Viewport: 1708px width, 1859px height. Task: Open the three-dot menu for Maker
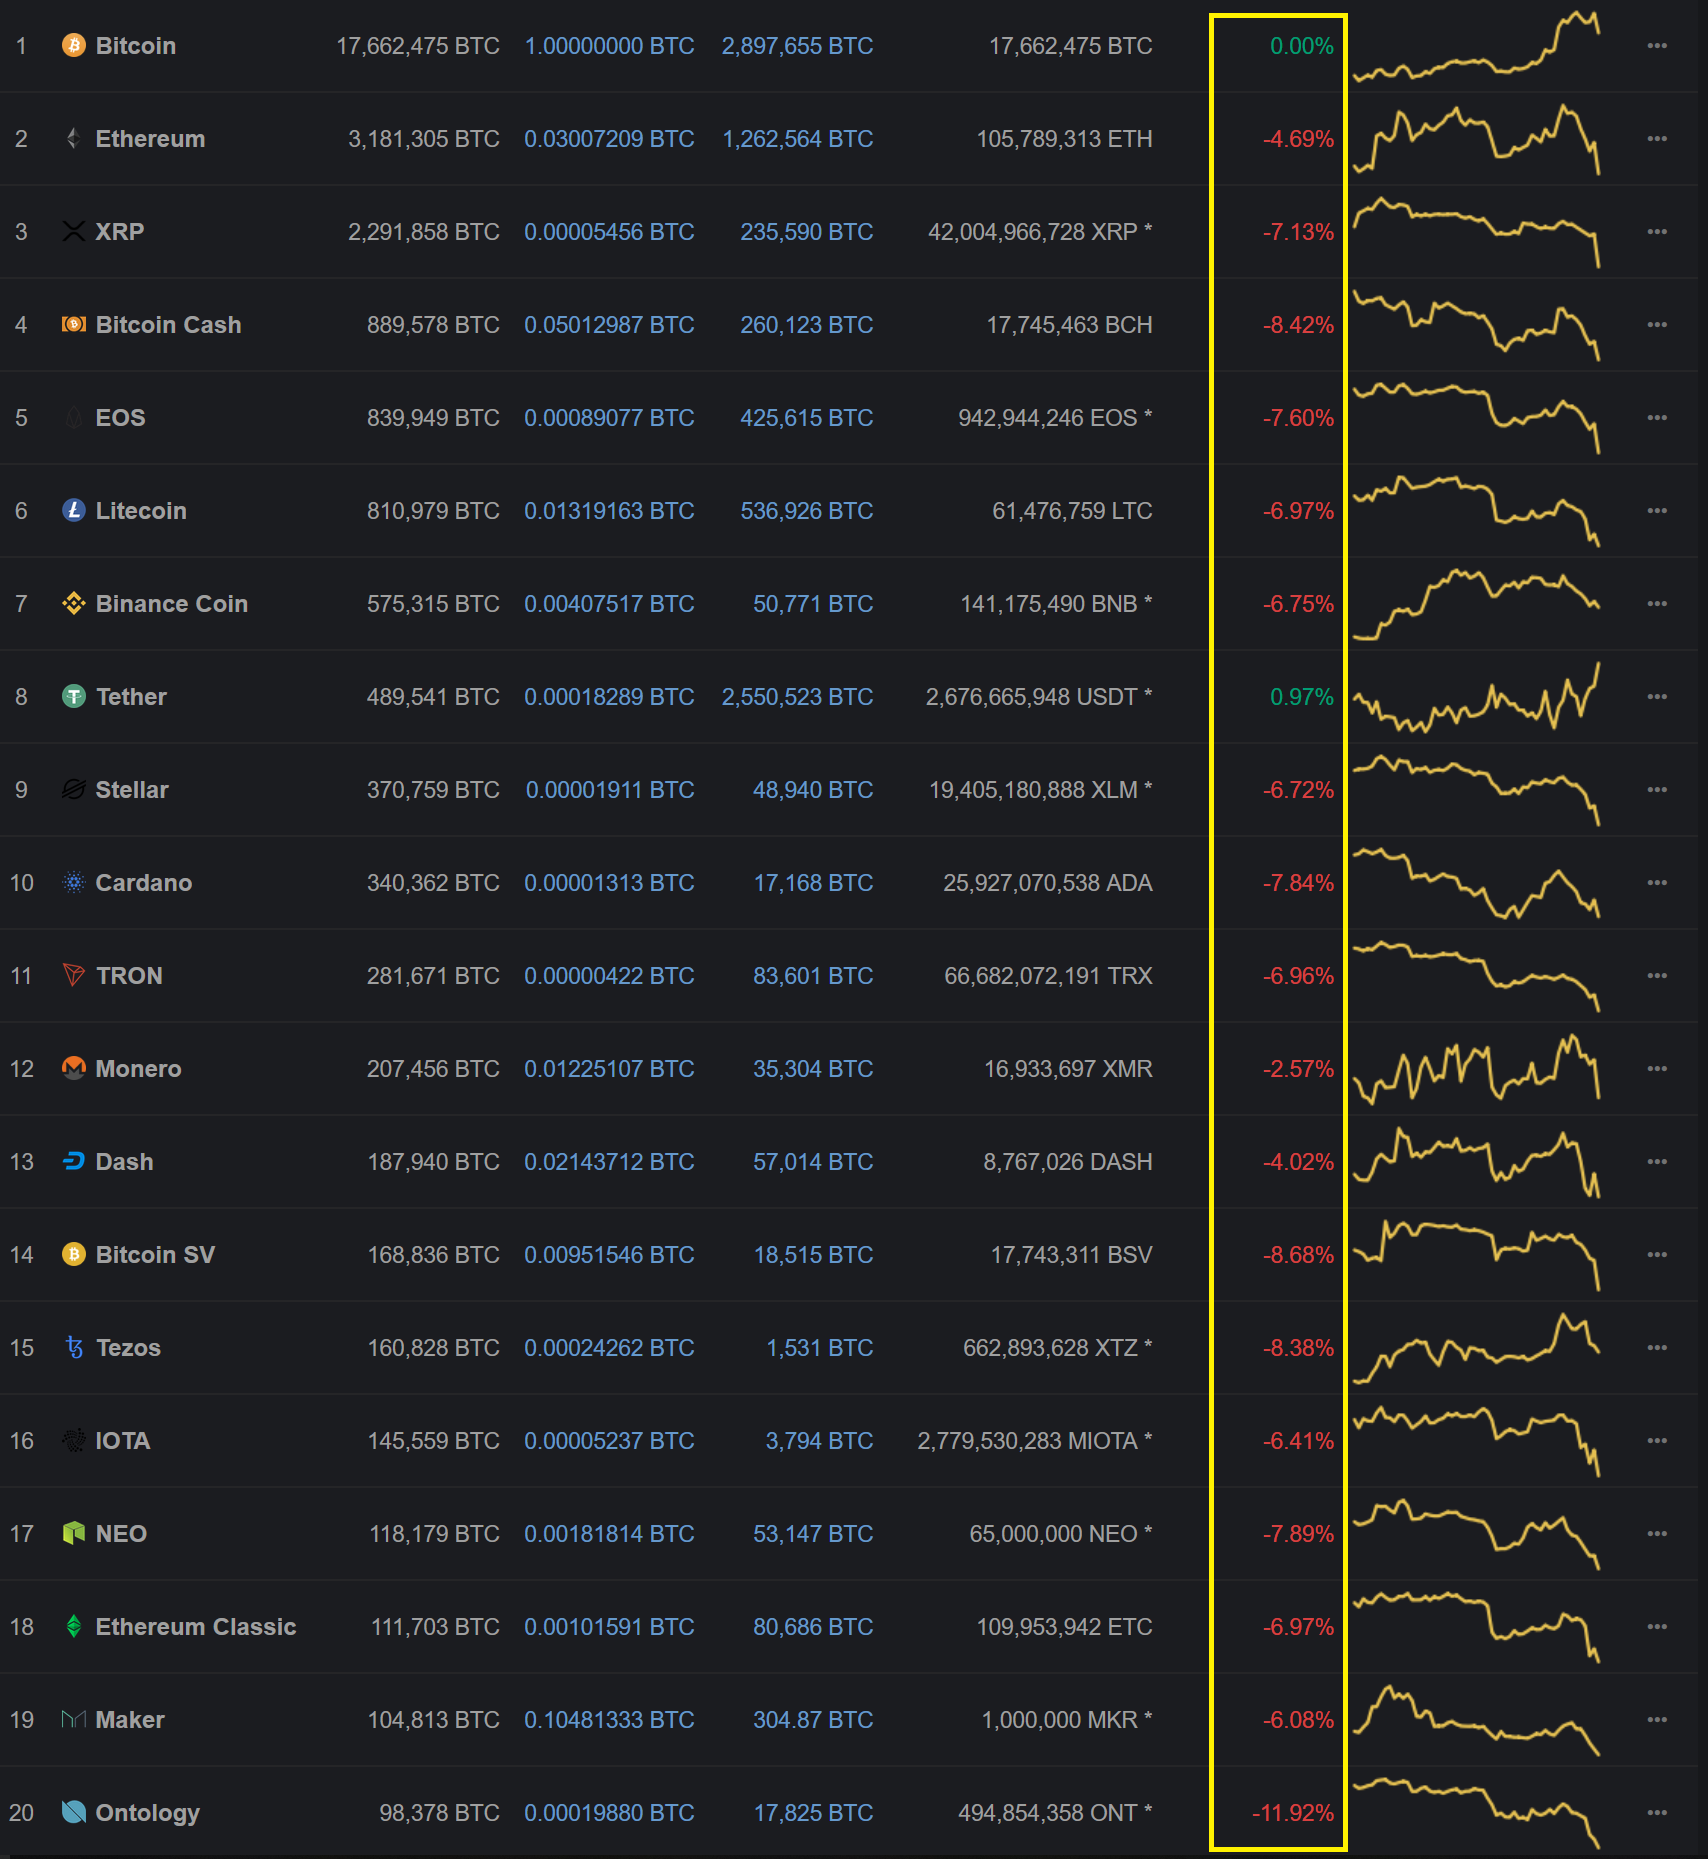click(x=1657, y=1720)
